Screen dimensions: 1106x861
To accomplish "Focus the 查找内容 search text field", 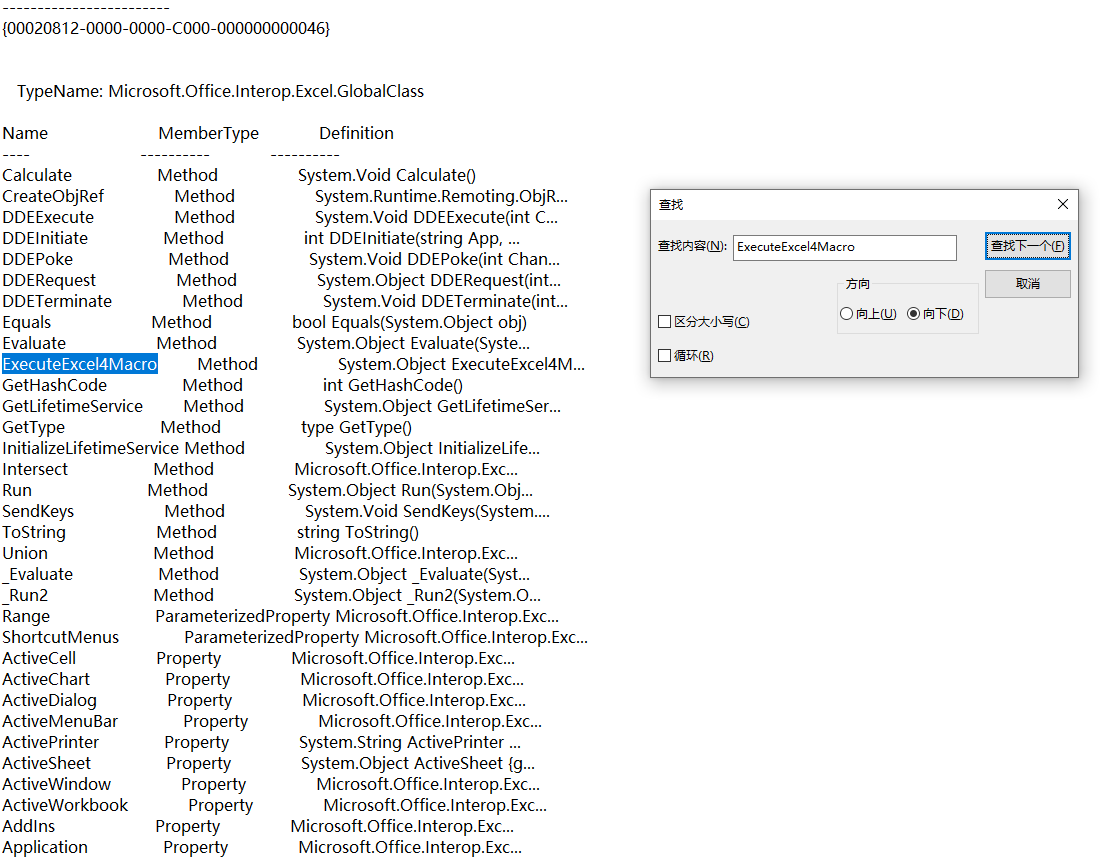I will coord(844,248).
